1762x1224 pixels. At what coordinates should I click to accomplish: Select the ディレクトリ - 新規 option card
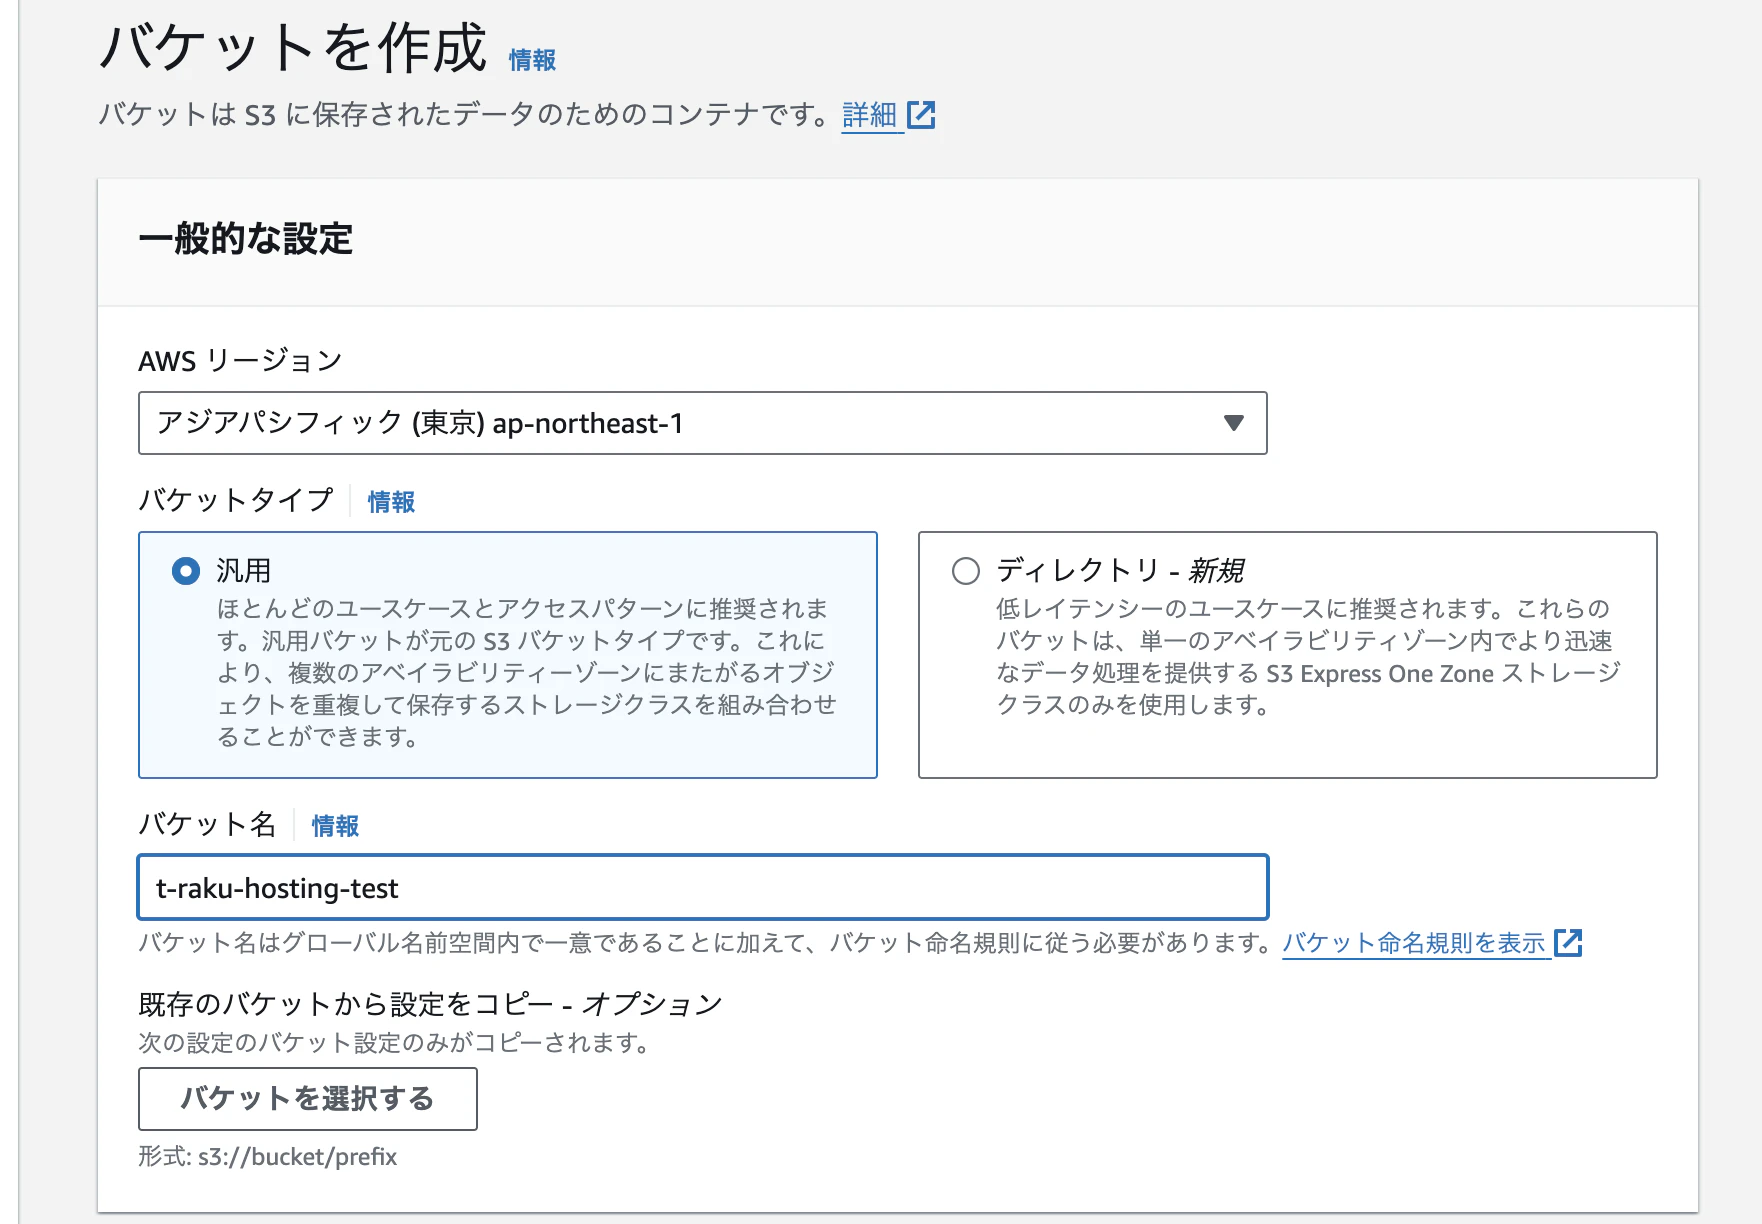(1287, 655)
